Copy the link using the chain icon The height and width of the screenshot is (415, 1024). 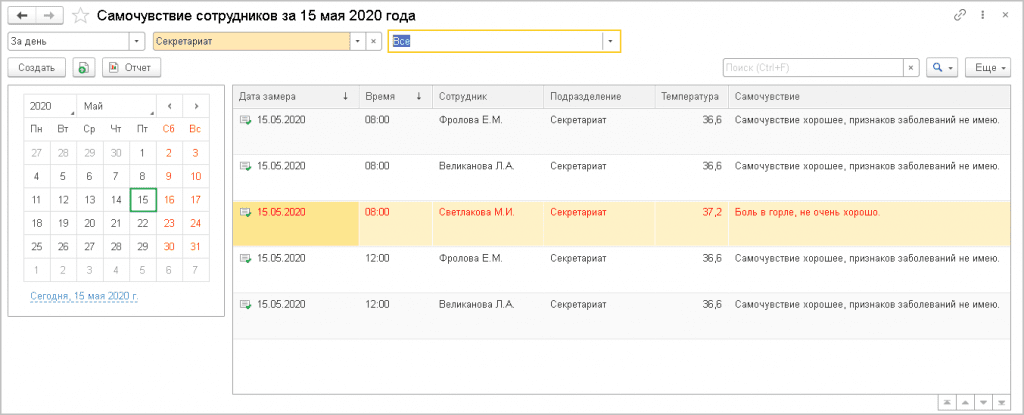tap(961, 16)
